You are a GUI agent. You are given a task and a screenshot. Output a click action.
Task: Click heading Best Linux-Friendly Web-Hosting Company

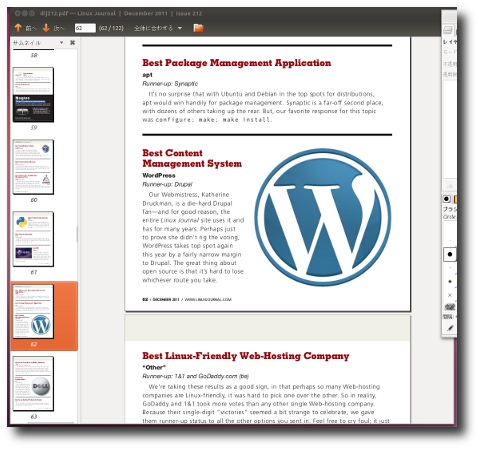(246, 356)
